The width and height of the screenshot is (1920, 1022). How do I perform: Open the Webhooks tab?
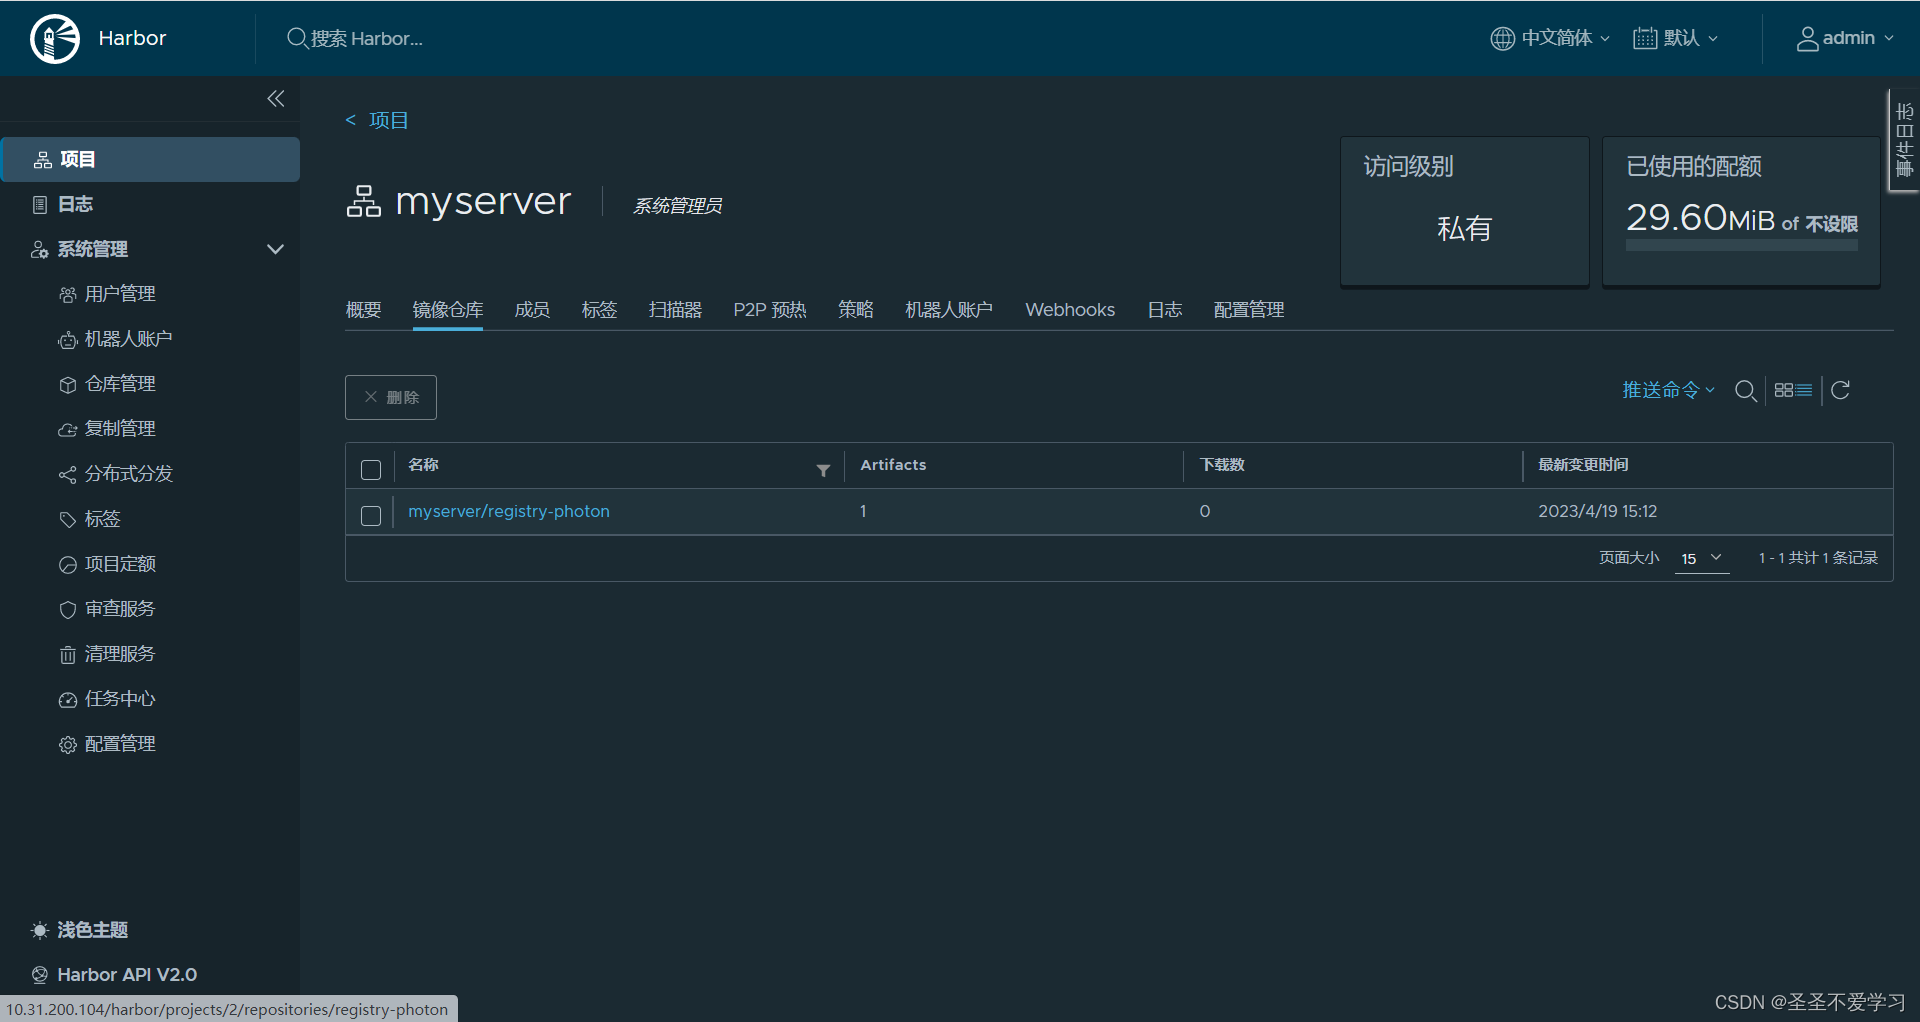[1070, 310]
